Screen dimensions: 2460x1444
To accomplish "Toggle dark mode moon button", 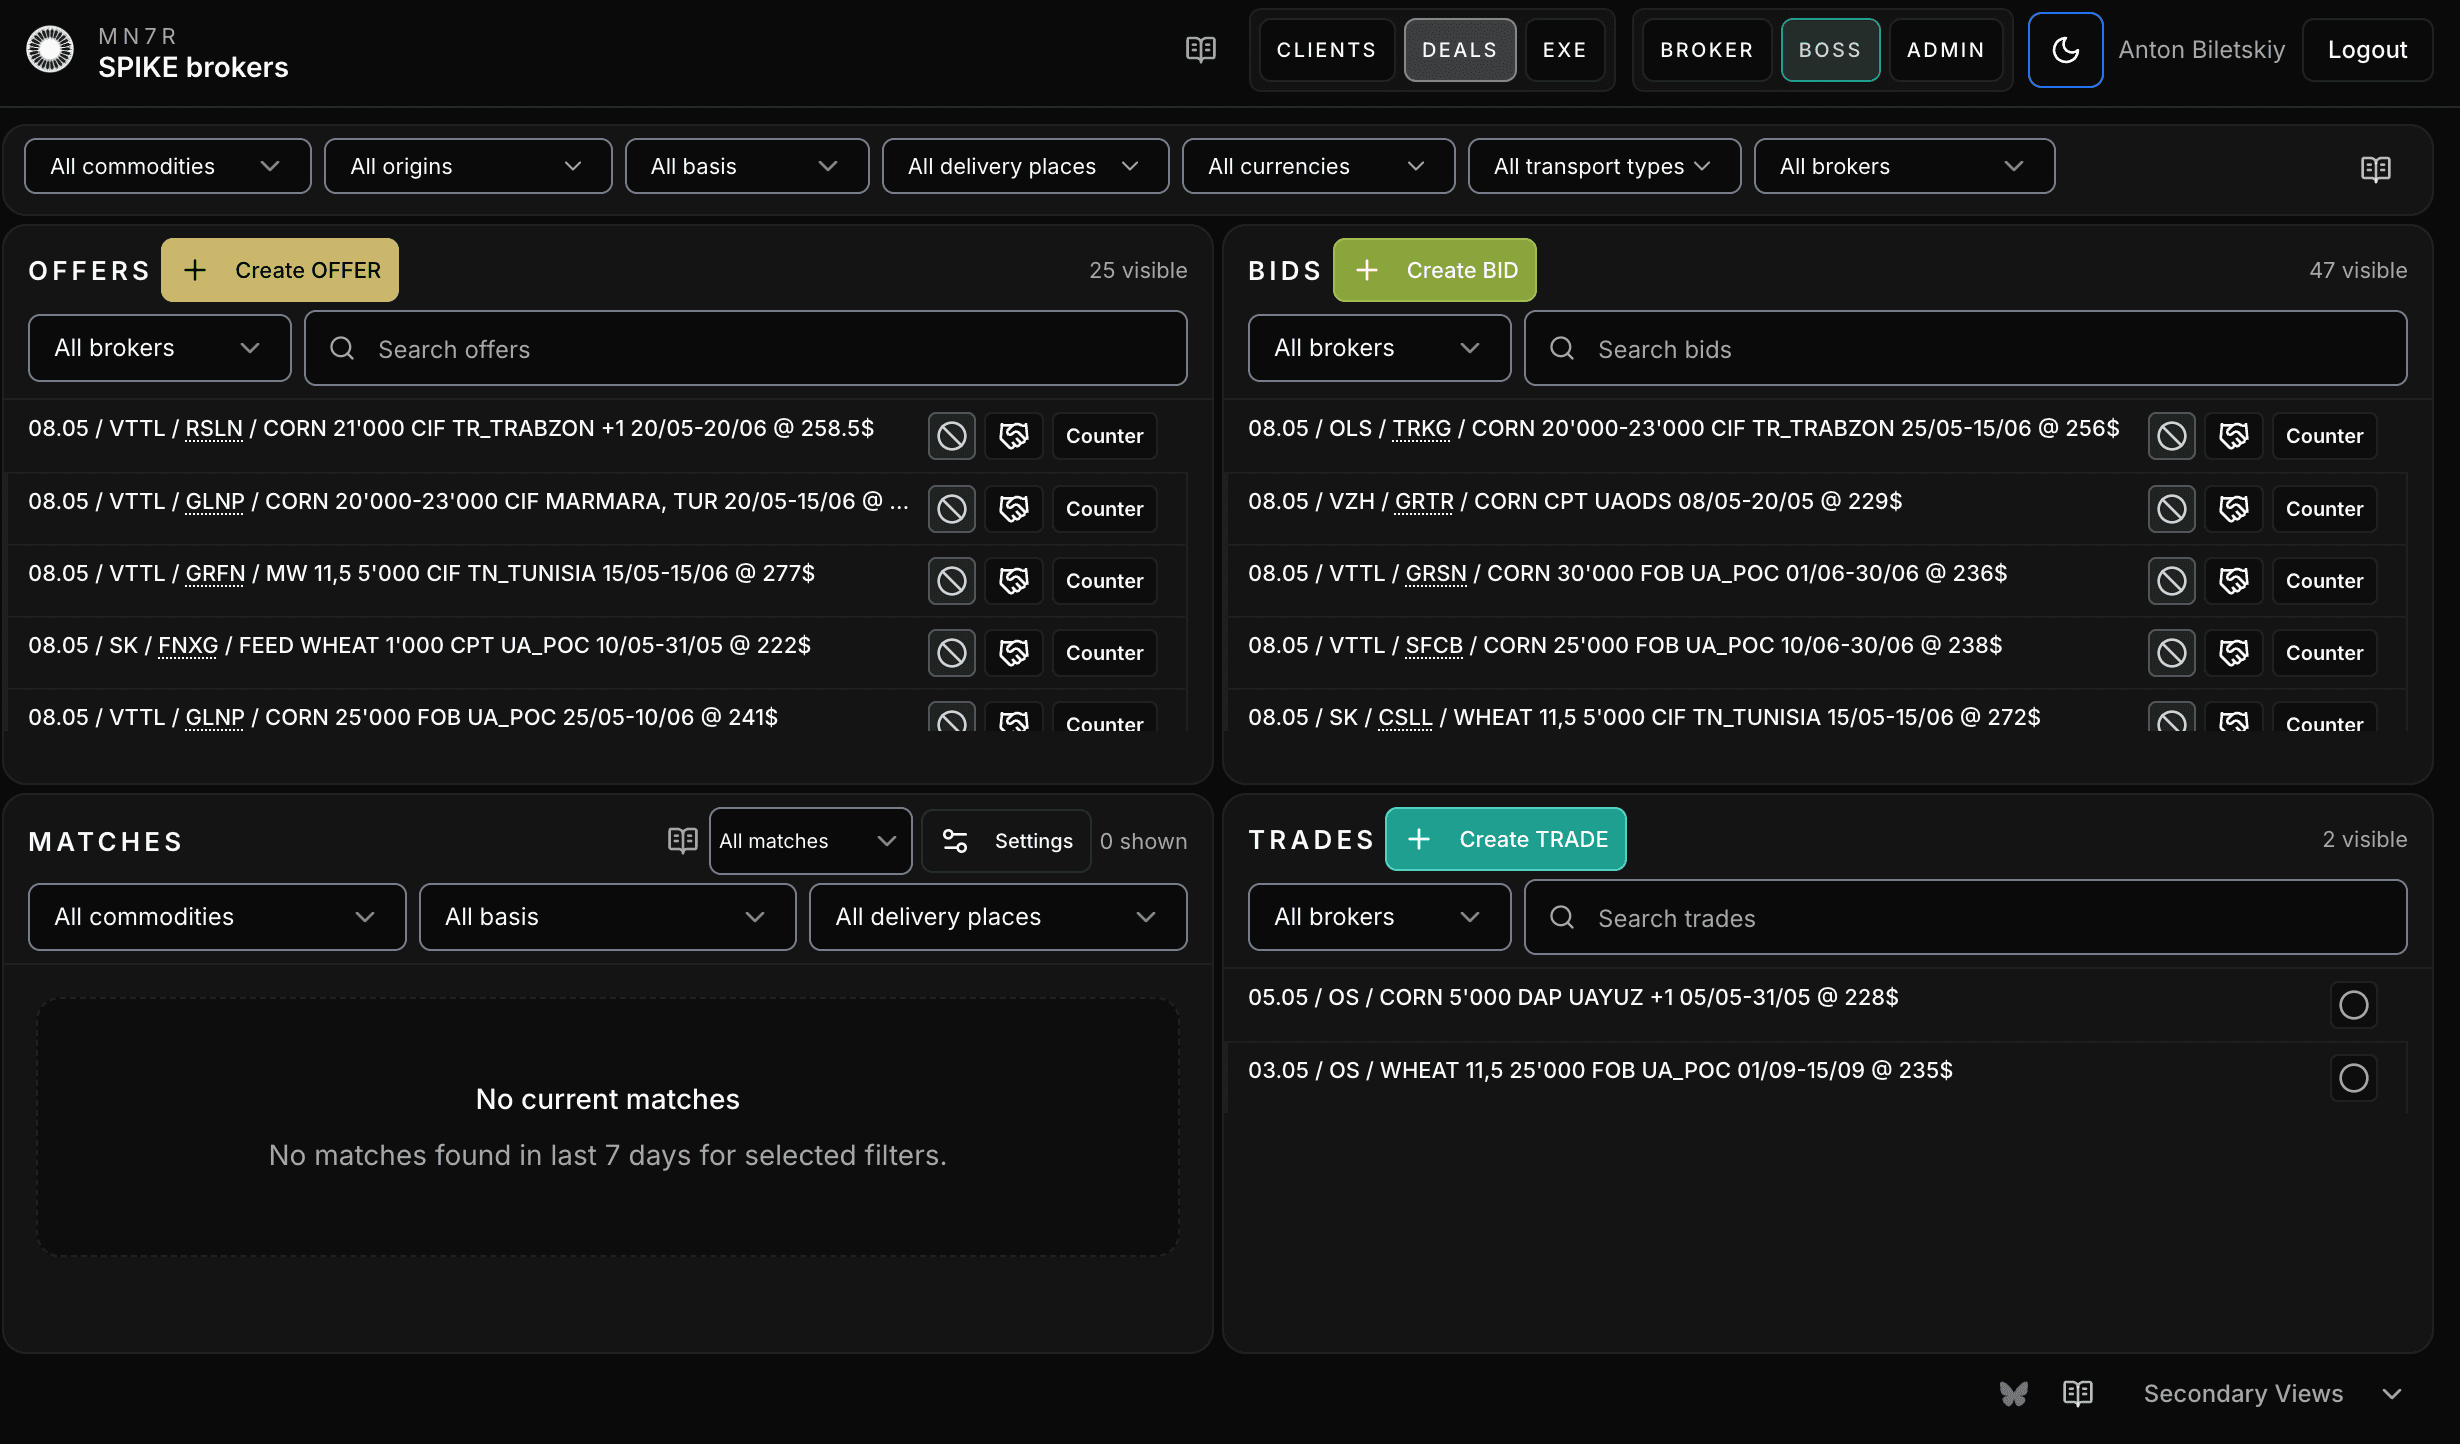I will tap(2065, 49).
